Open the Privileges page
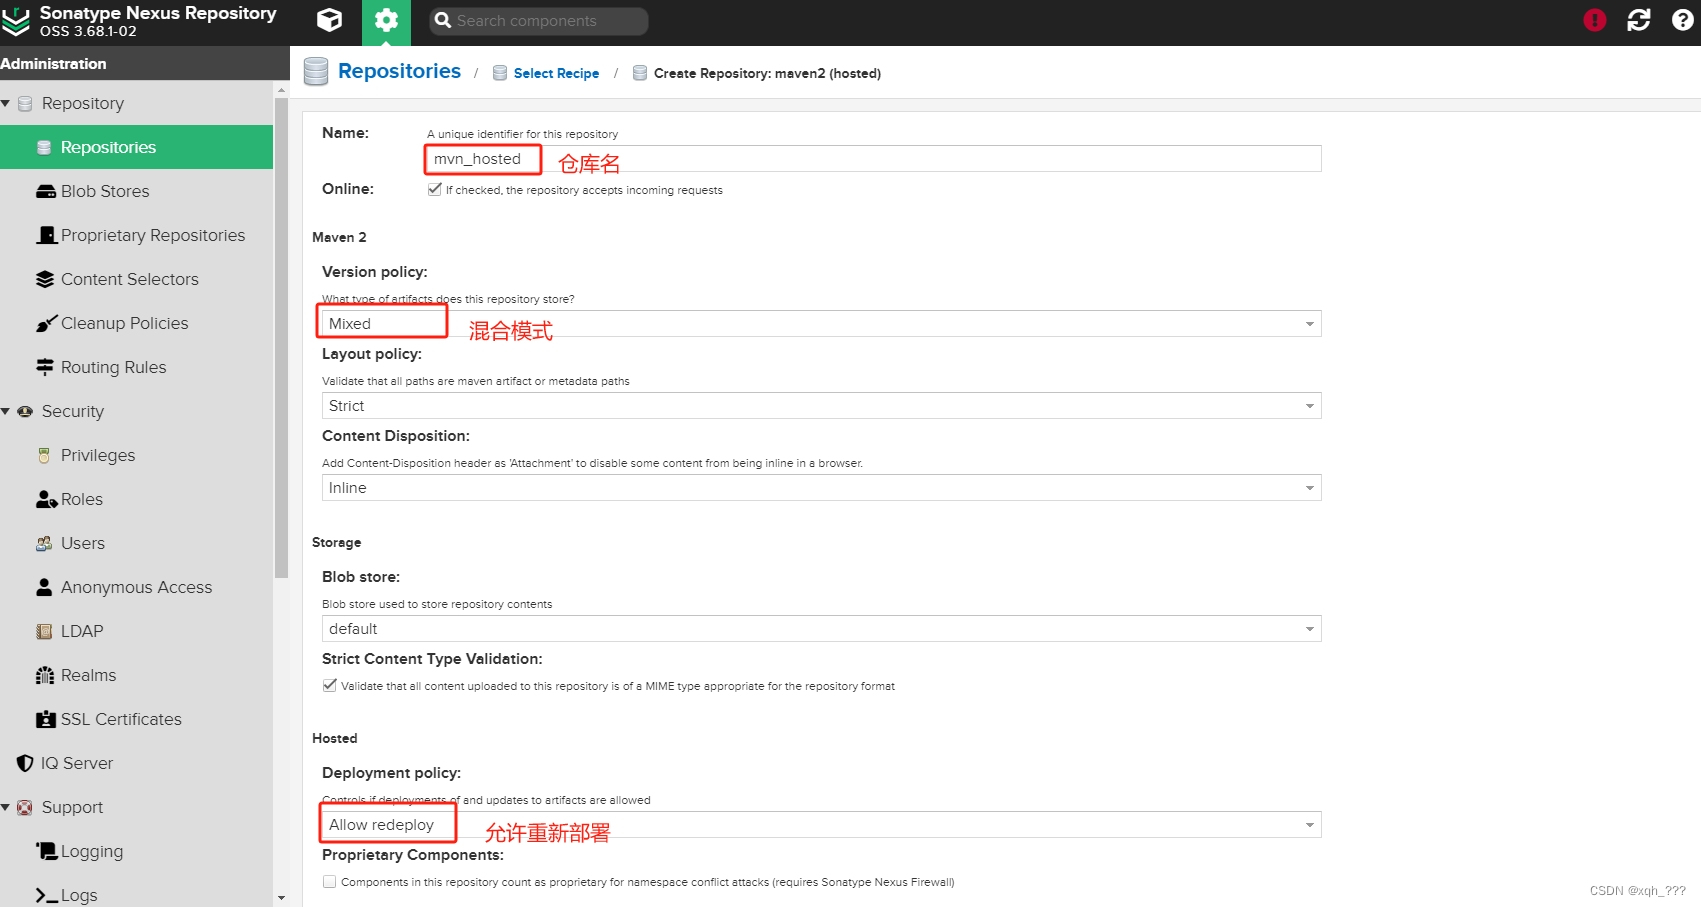 pyautogui.click(x=136, y=455)
